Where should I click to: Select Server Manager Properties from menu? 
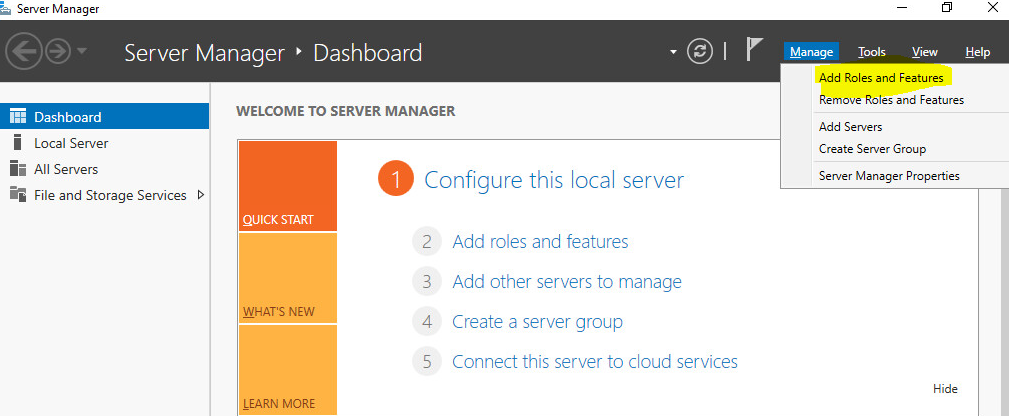click(x=888, y=176)
